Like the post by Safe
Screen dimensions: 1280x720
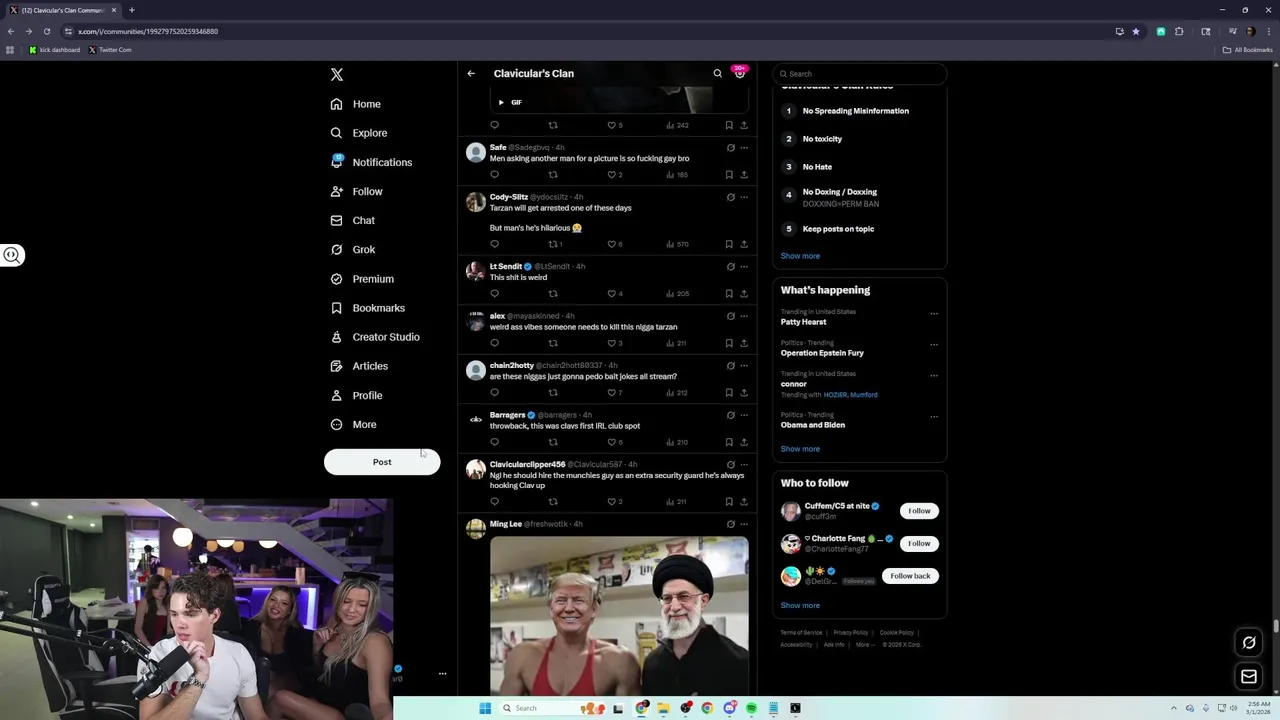pos(612,175)
